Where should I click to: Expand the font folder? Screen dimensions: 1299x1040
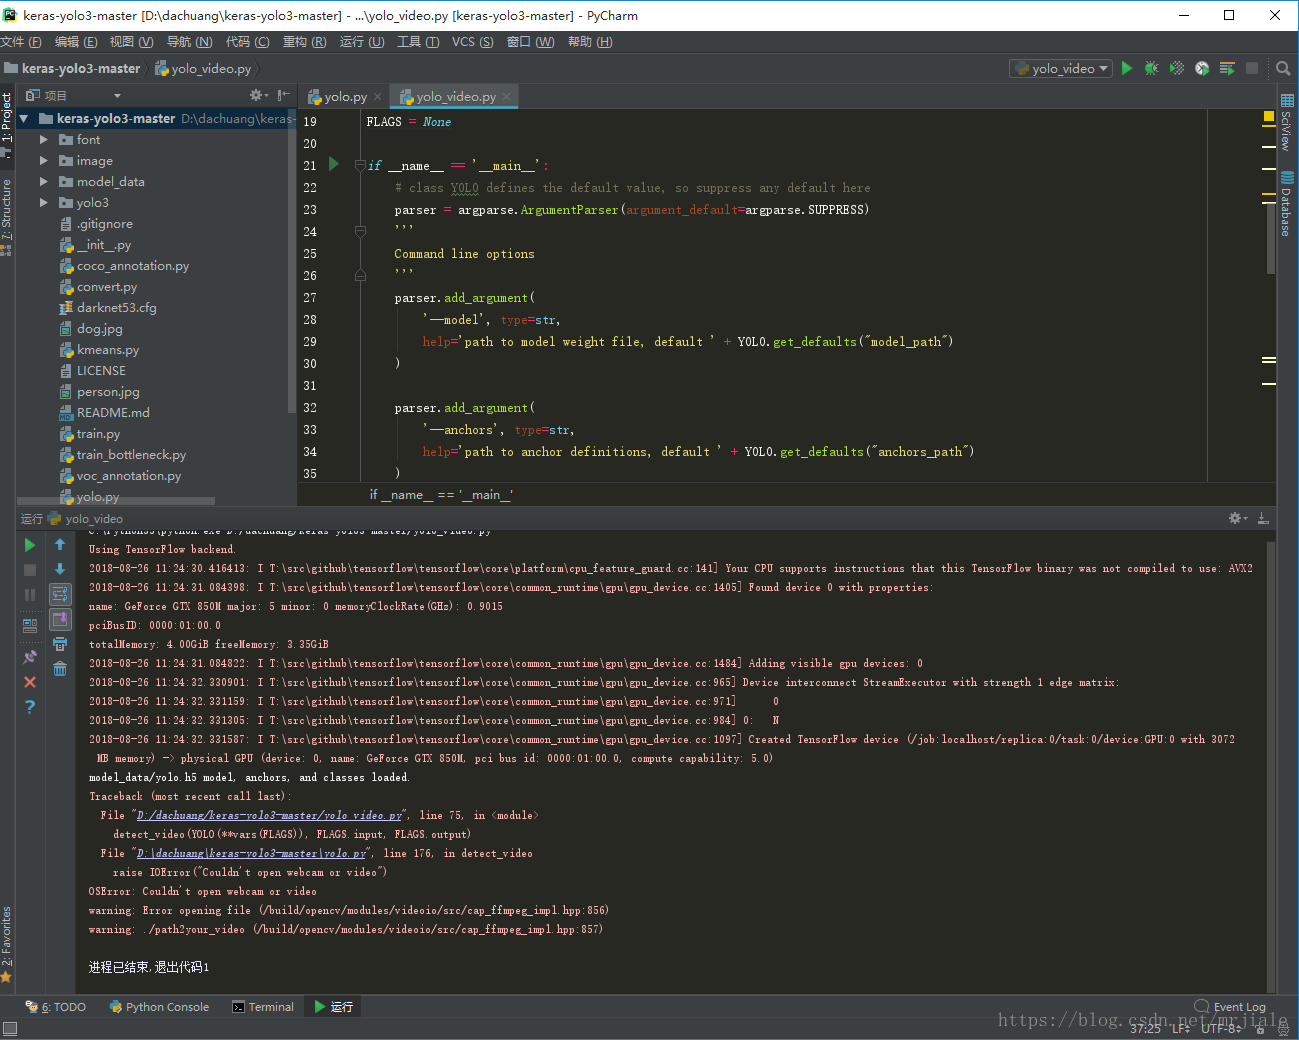pos(44,140)
